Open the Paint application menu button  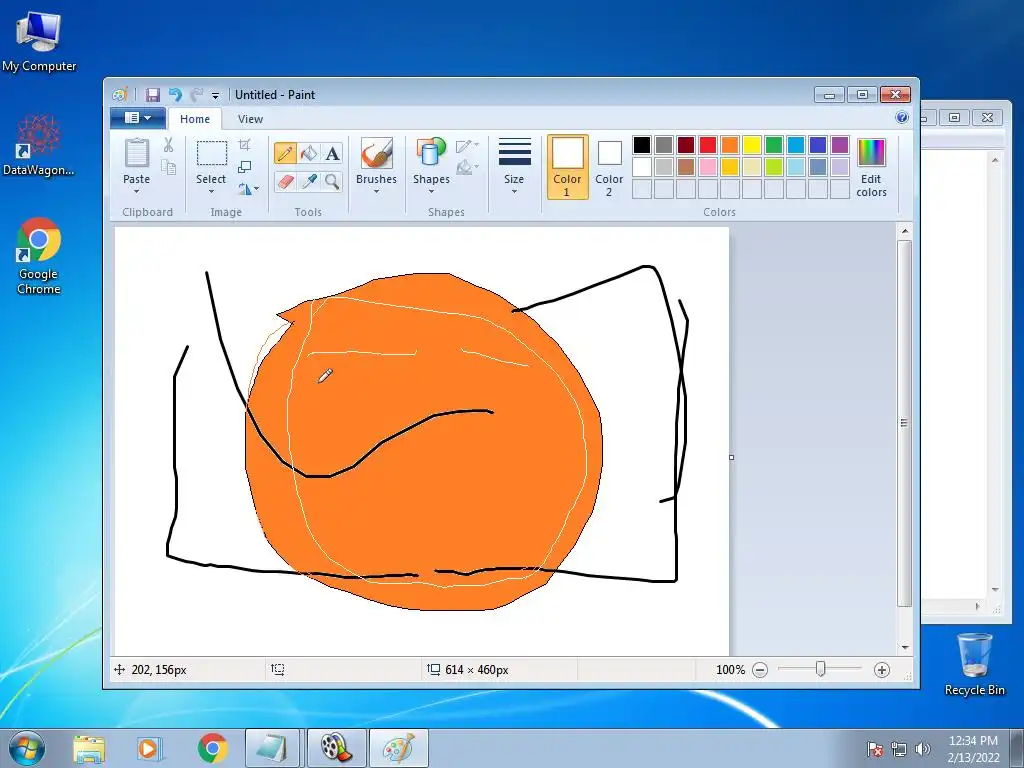[137, 118]
